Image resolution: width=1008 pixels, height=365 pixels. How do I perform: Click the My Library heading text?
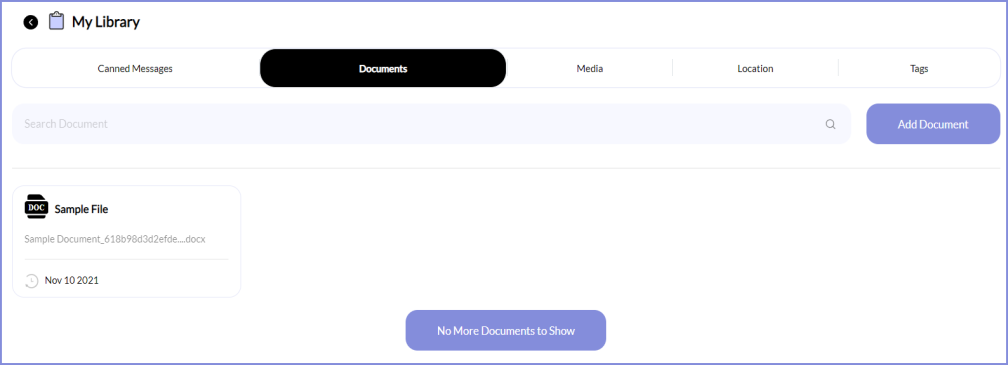pyautogui.click(x=106, y=22)
